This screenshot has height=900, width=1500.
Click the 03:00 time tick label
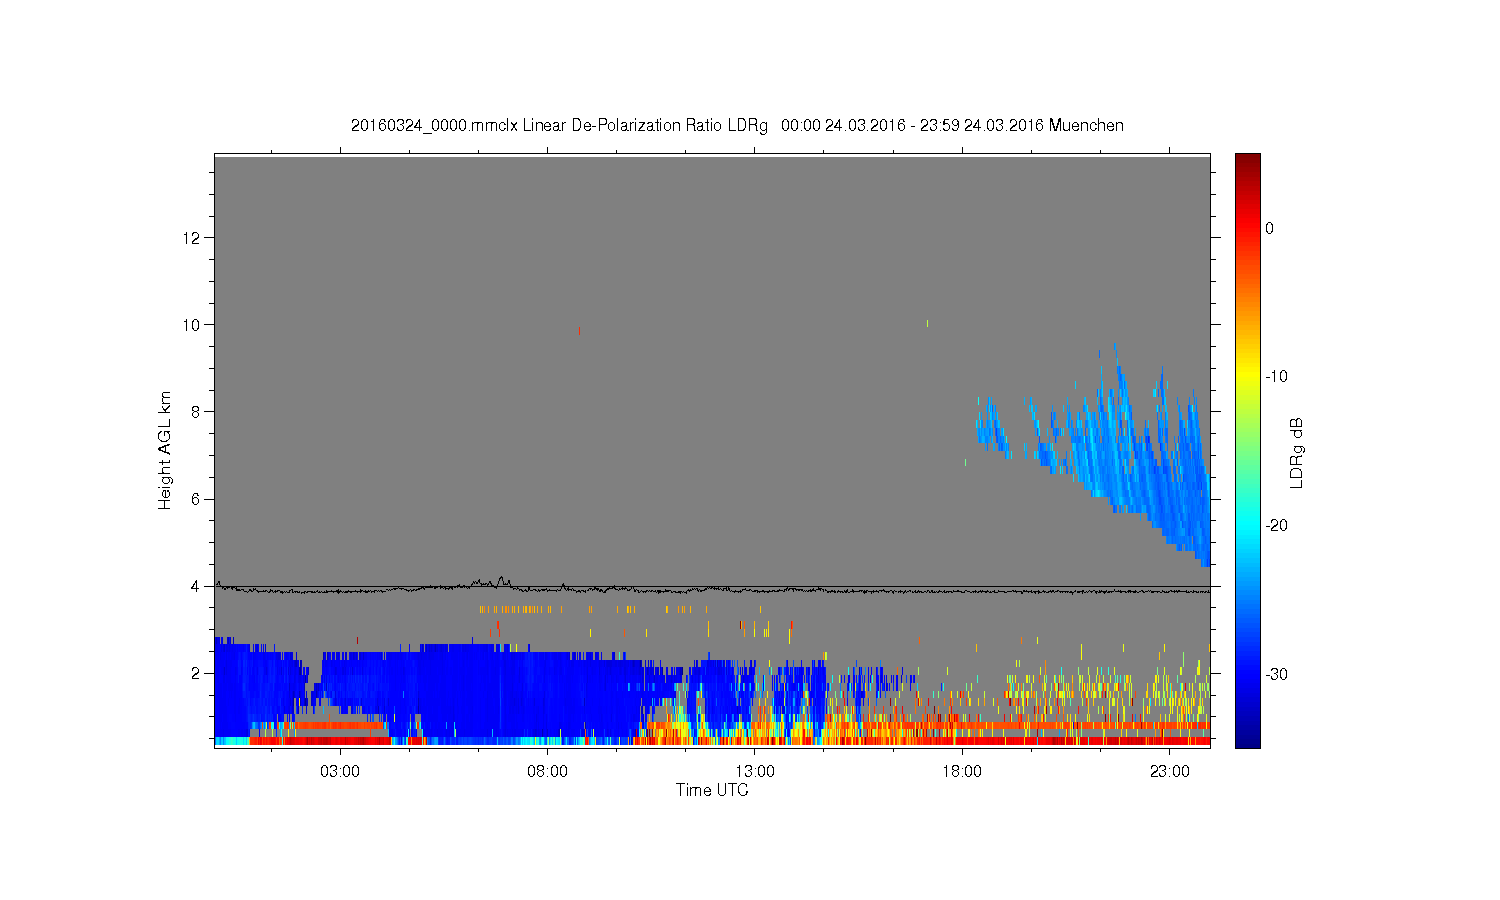click(340, 772)
